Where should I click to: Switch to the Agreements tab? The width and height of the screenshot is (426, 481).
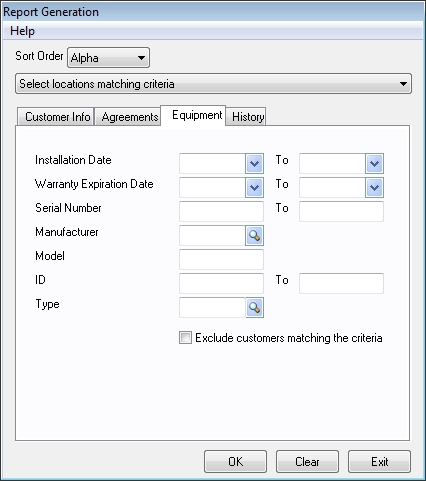point(128,117)
